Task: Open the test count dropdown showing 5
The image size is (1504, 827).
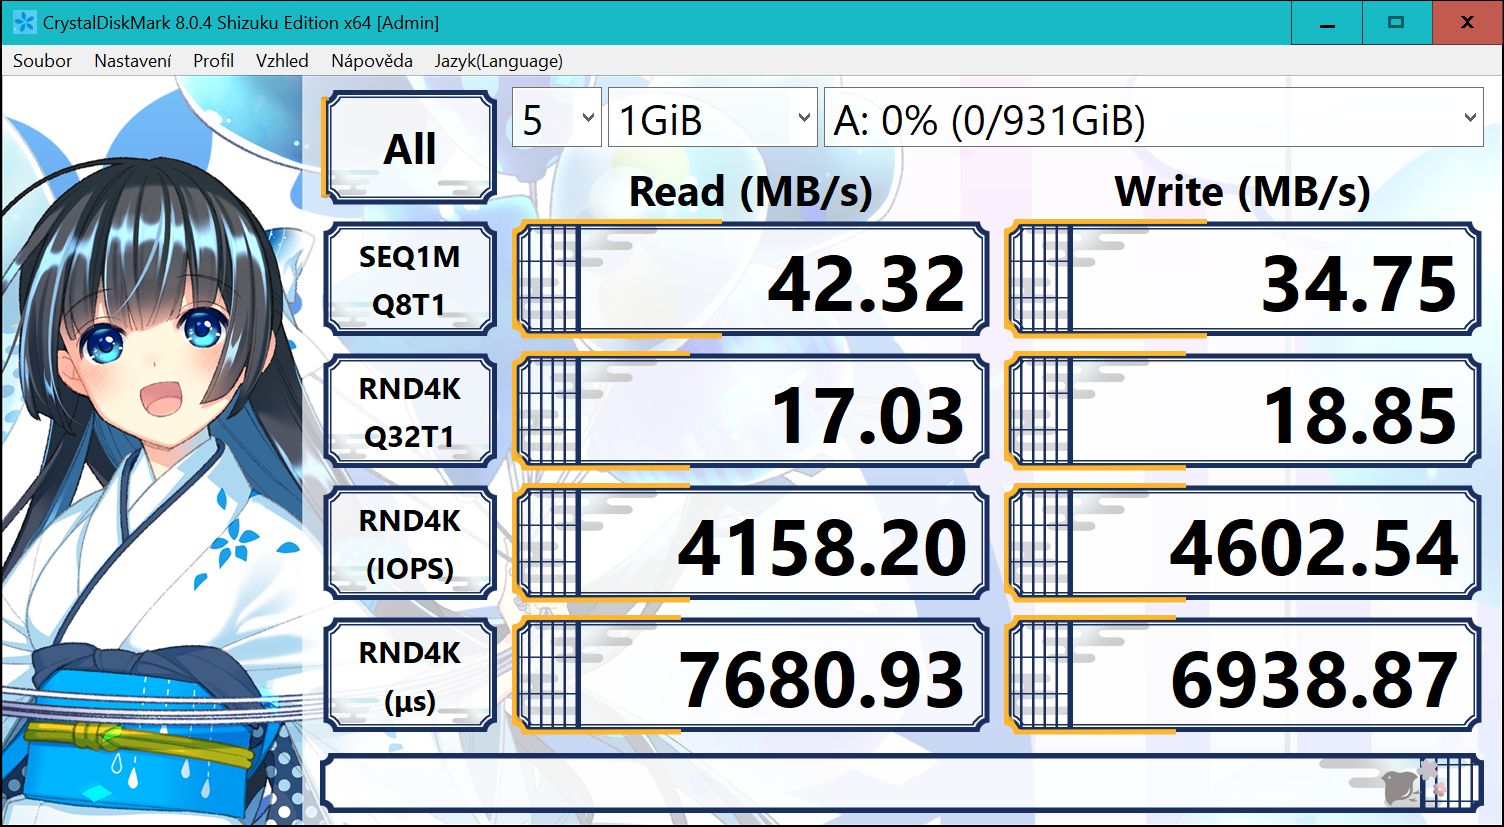Action: pos(556,119)
